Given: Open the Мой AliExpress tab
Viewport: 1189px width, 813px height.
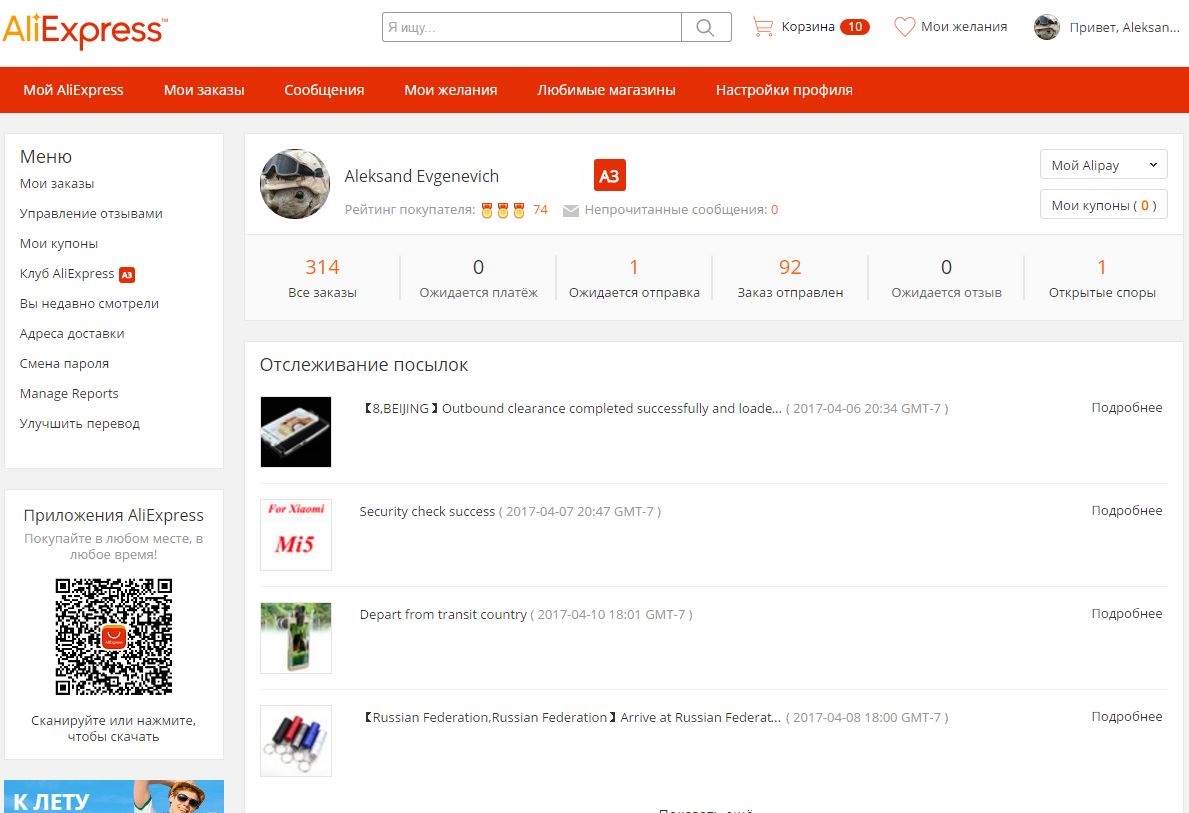Looking at the screenshot, I should coord(74,90).
